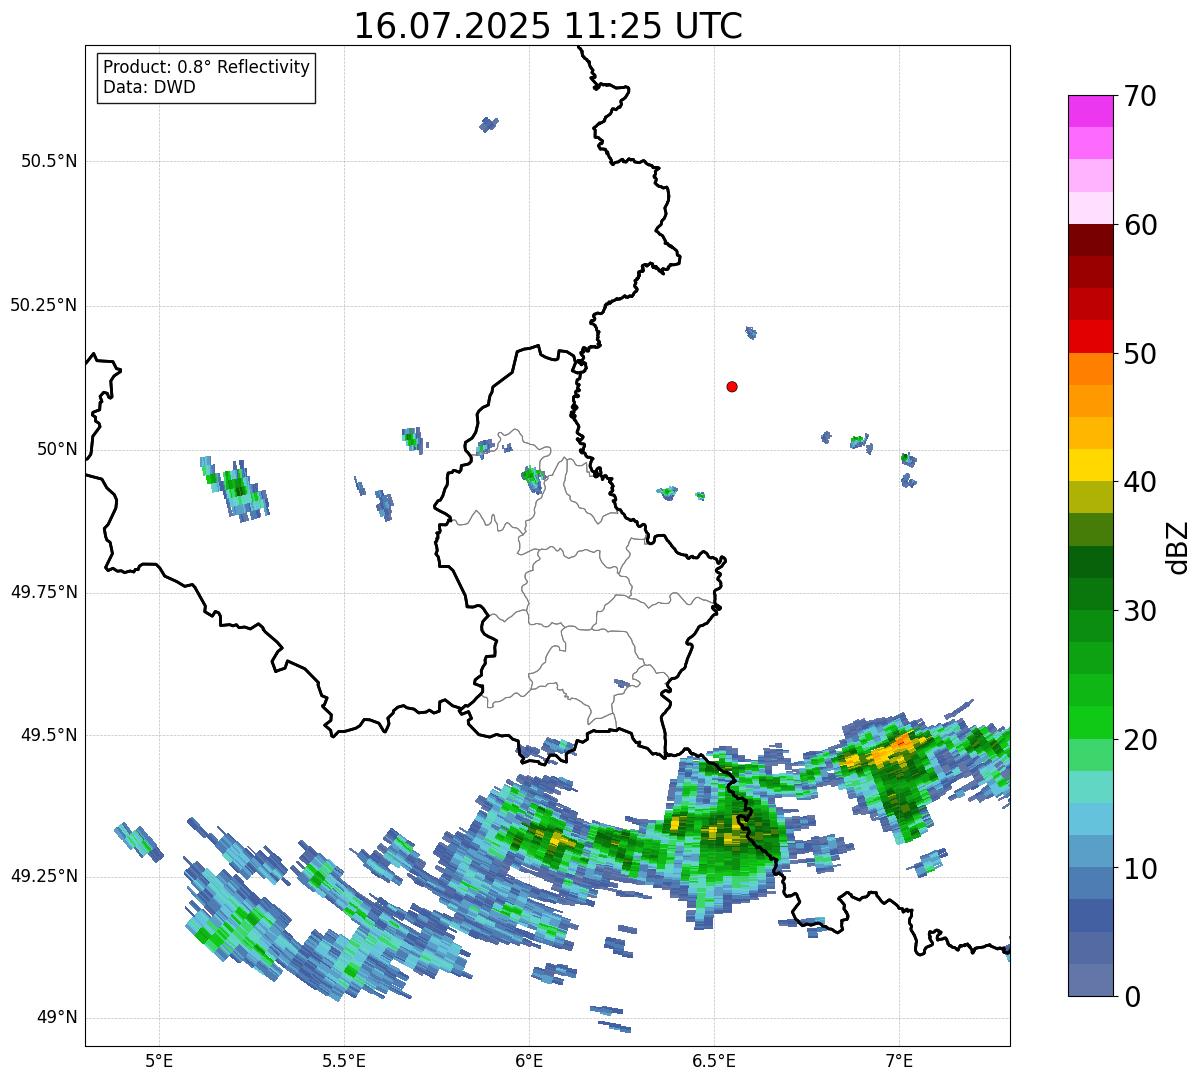Screen dimensions: 1202x1081
Task: Click the colorbar tick label 20
Action: (x=1140, y=740)
